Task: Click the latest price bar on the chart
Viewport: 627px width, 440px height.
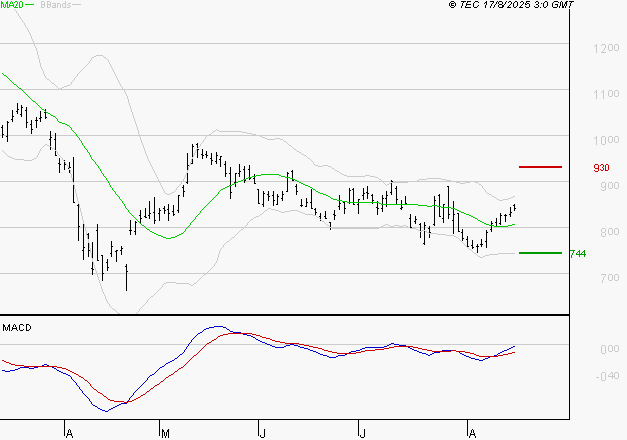Action: [514, 208]
